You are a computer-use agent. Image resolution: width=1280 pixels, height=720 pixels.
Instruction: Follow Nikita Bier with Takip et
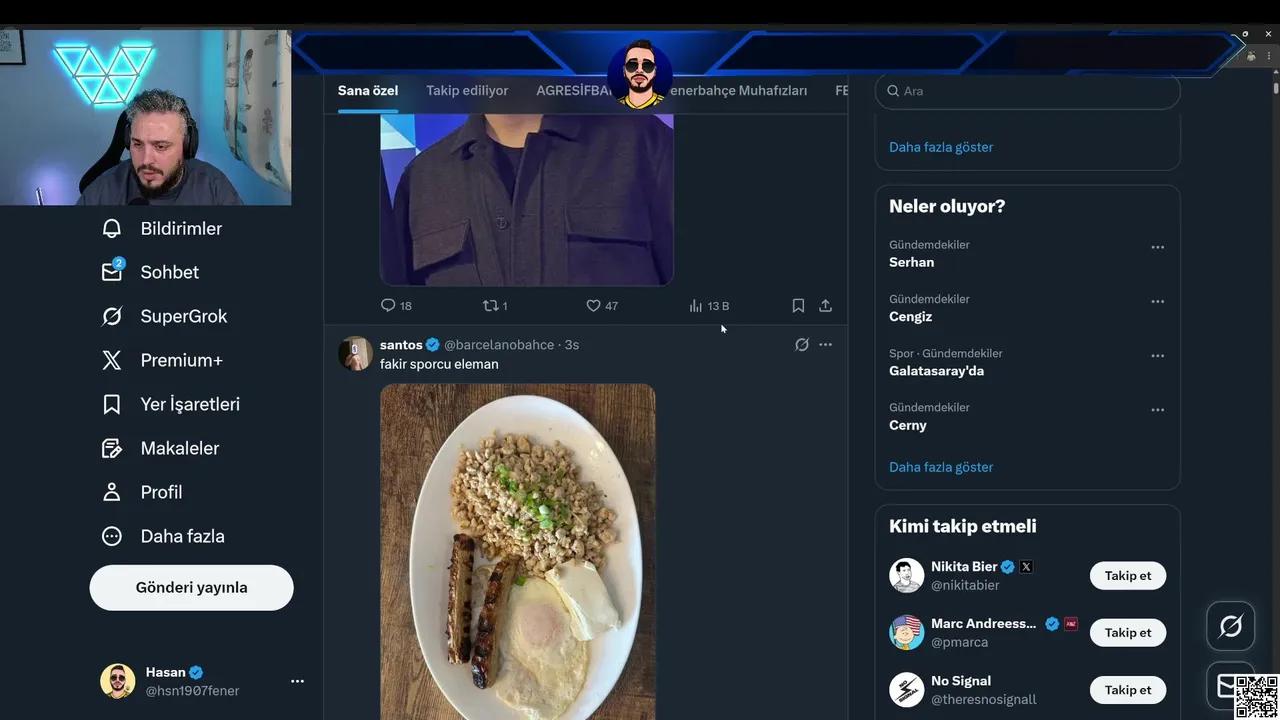tap(1127, 575)
